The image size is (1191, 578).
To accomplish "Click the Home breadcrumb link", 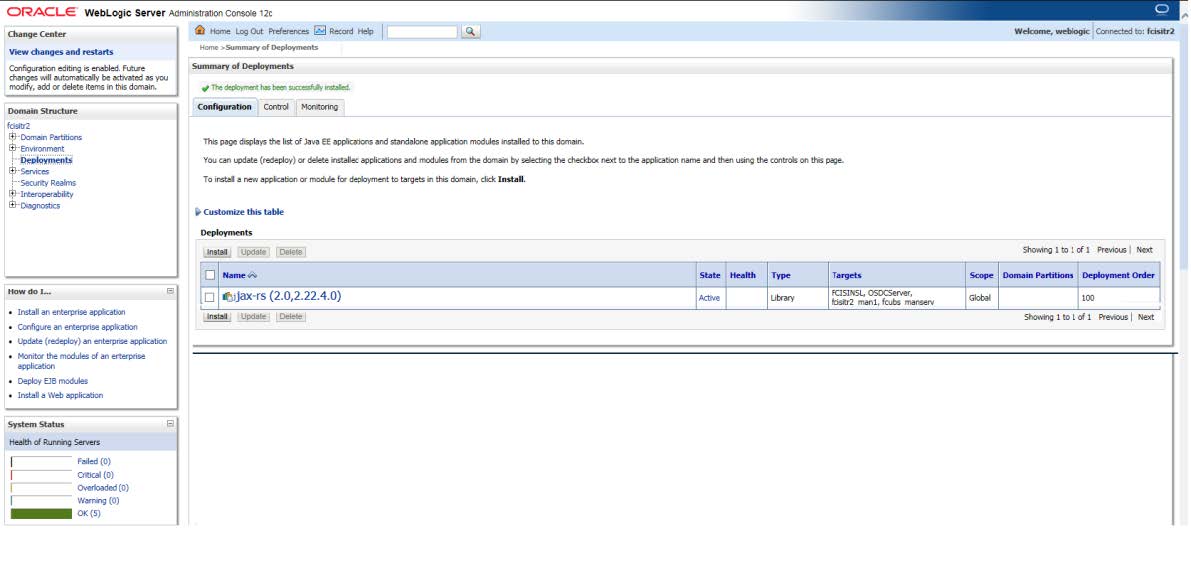I will tap(209, 47).
